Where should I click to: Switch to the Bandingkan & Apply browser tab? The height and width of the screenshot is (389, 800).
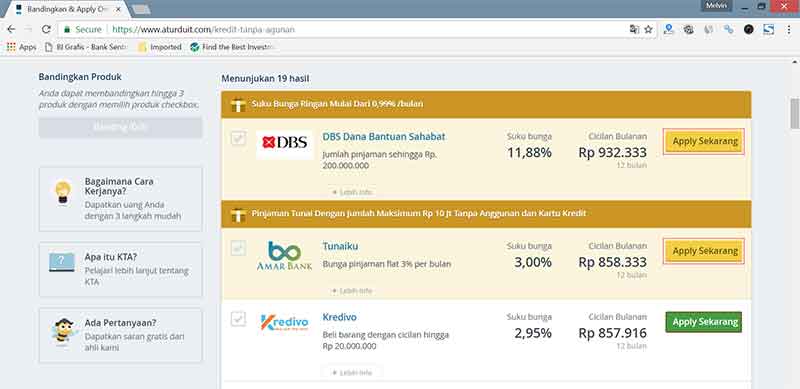(68, 9)
